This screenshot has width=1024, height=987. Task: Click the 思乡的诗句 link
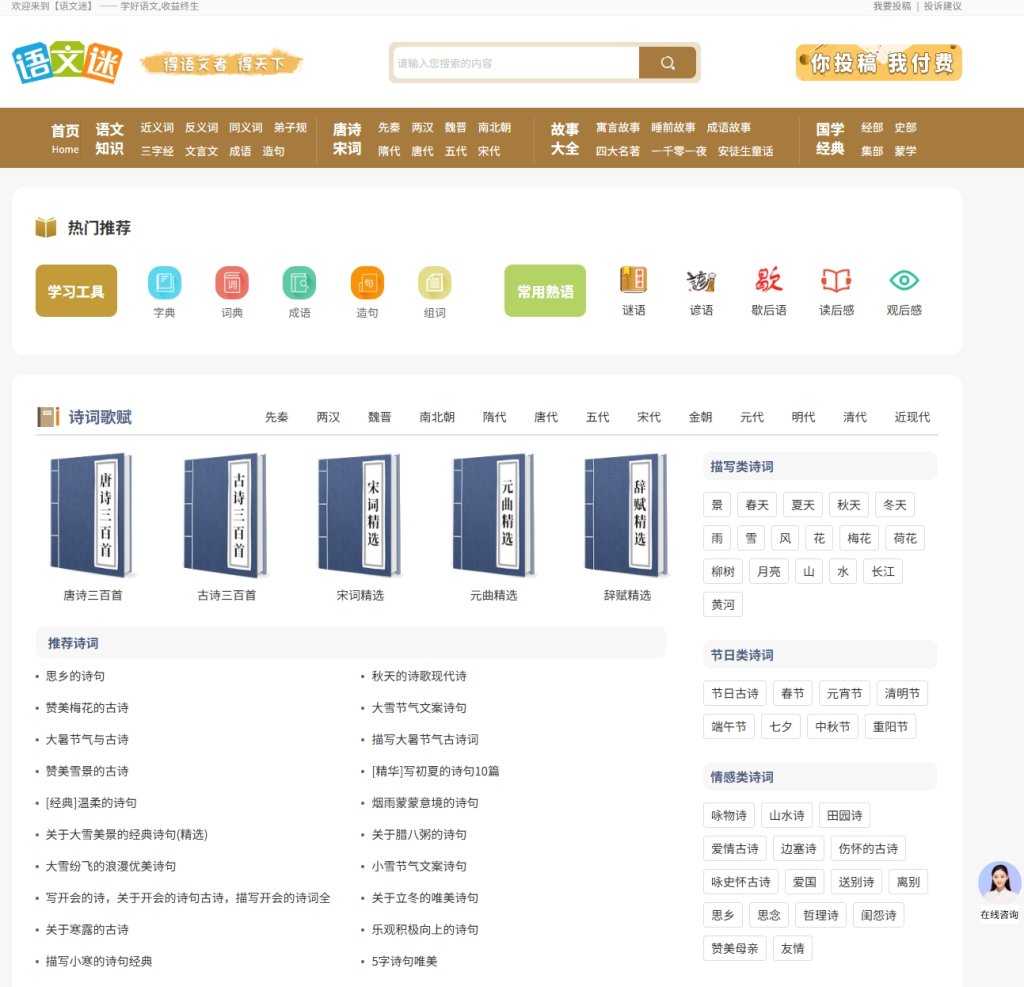[x=75, y=676]
